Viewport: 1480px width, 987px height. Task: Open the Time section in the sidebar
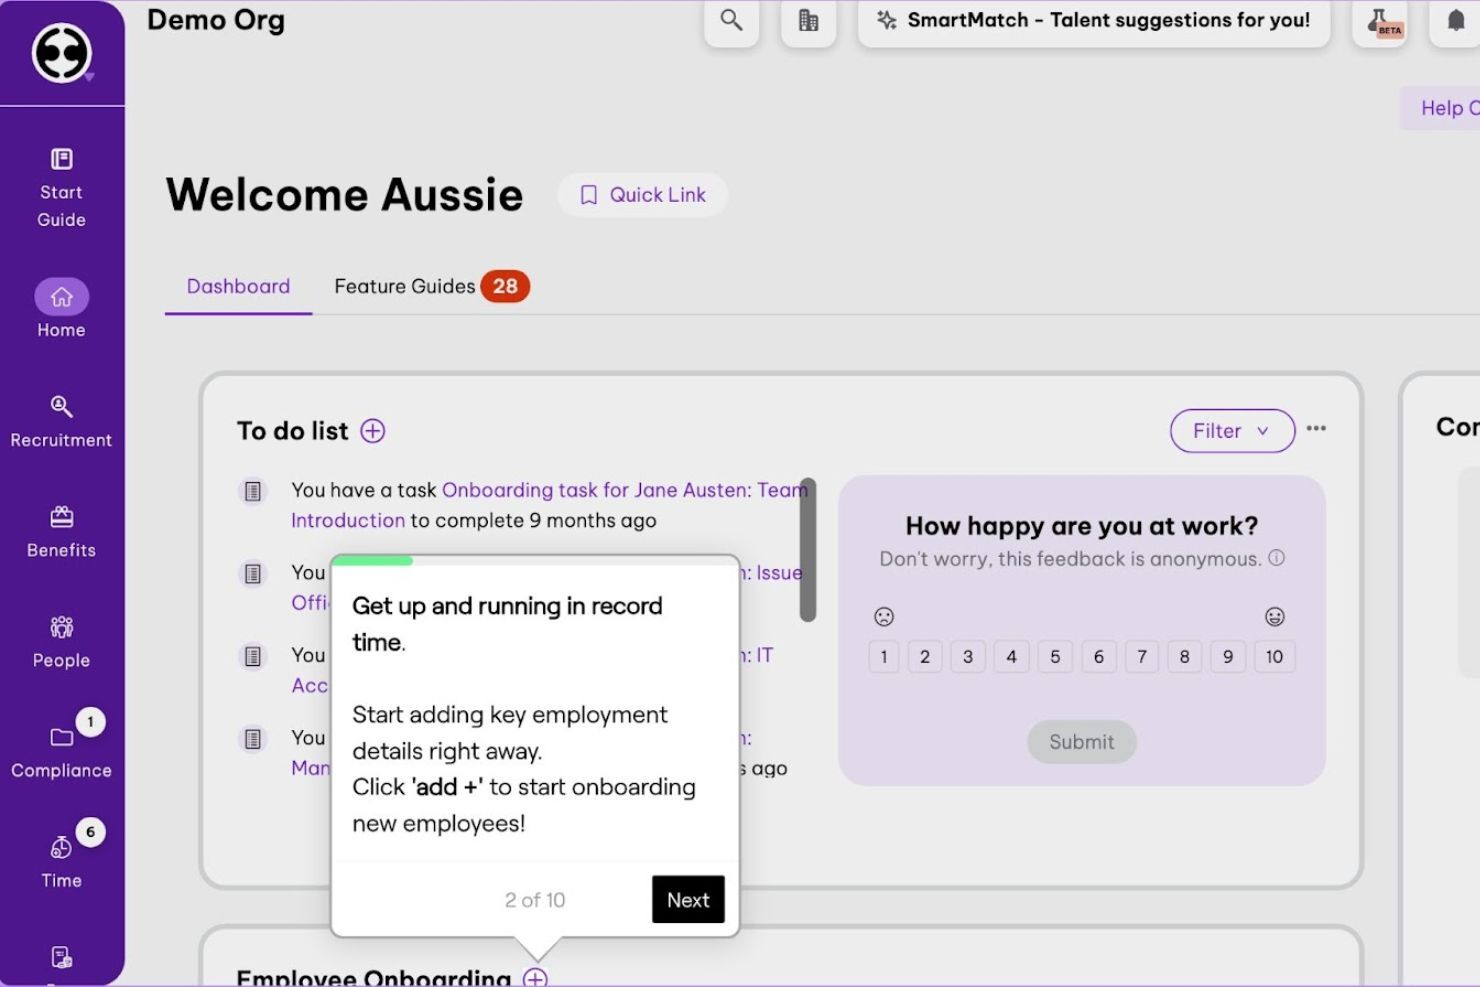pos(61,860)
